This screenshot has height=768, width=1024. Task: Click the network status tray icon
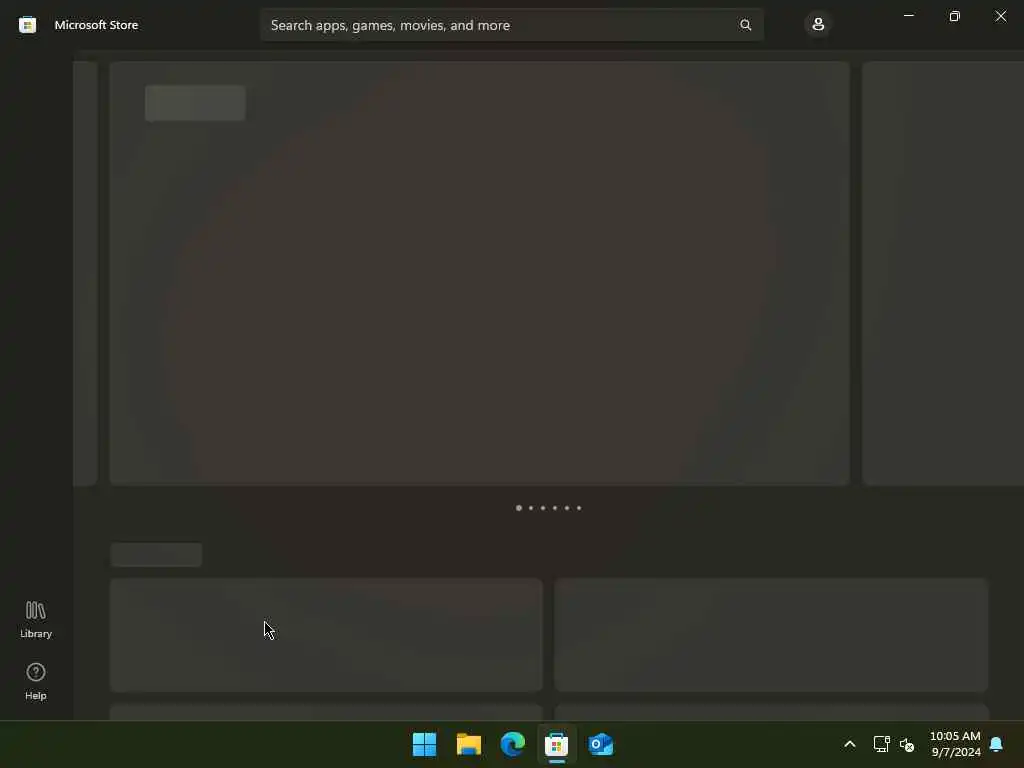pyautogui.click(x=882, y=744)
